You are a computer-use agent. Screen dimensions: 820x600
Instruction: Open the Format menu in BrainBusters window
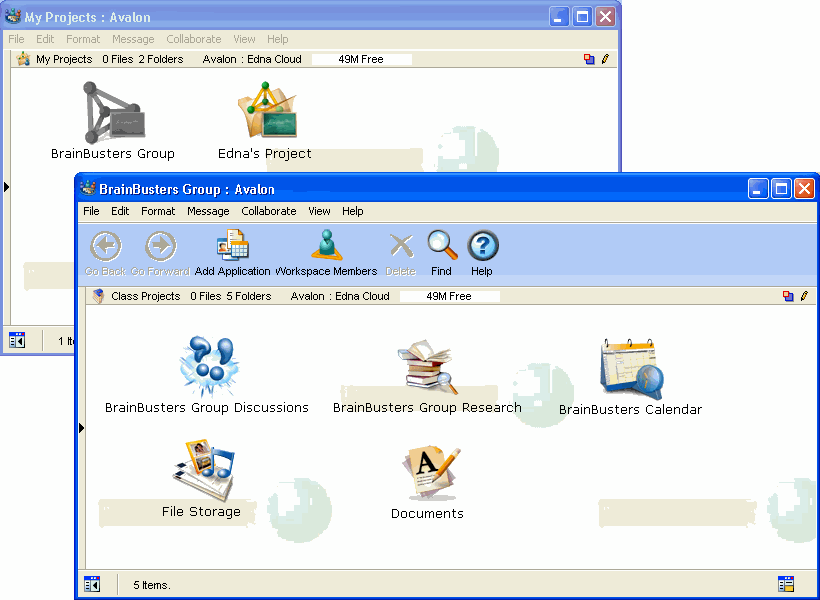[x=158, y=211]
